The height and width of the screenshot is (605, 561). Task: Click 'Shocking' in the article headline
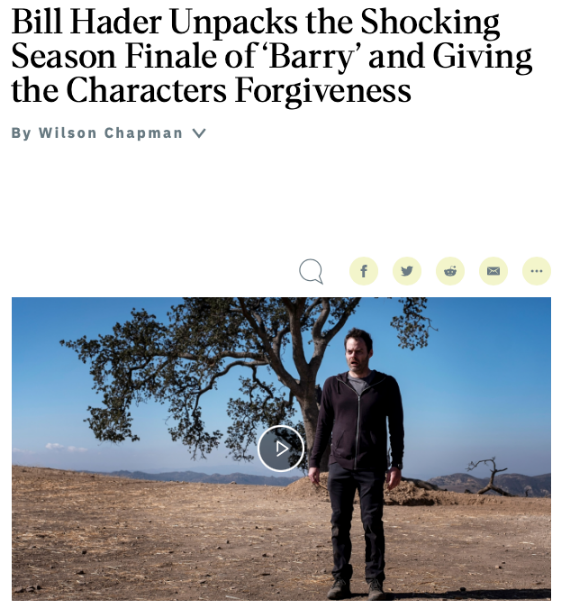tap(430, 22)
